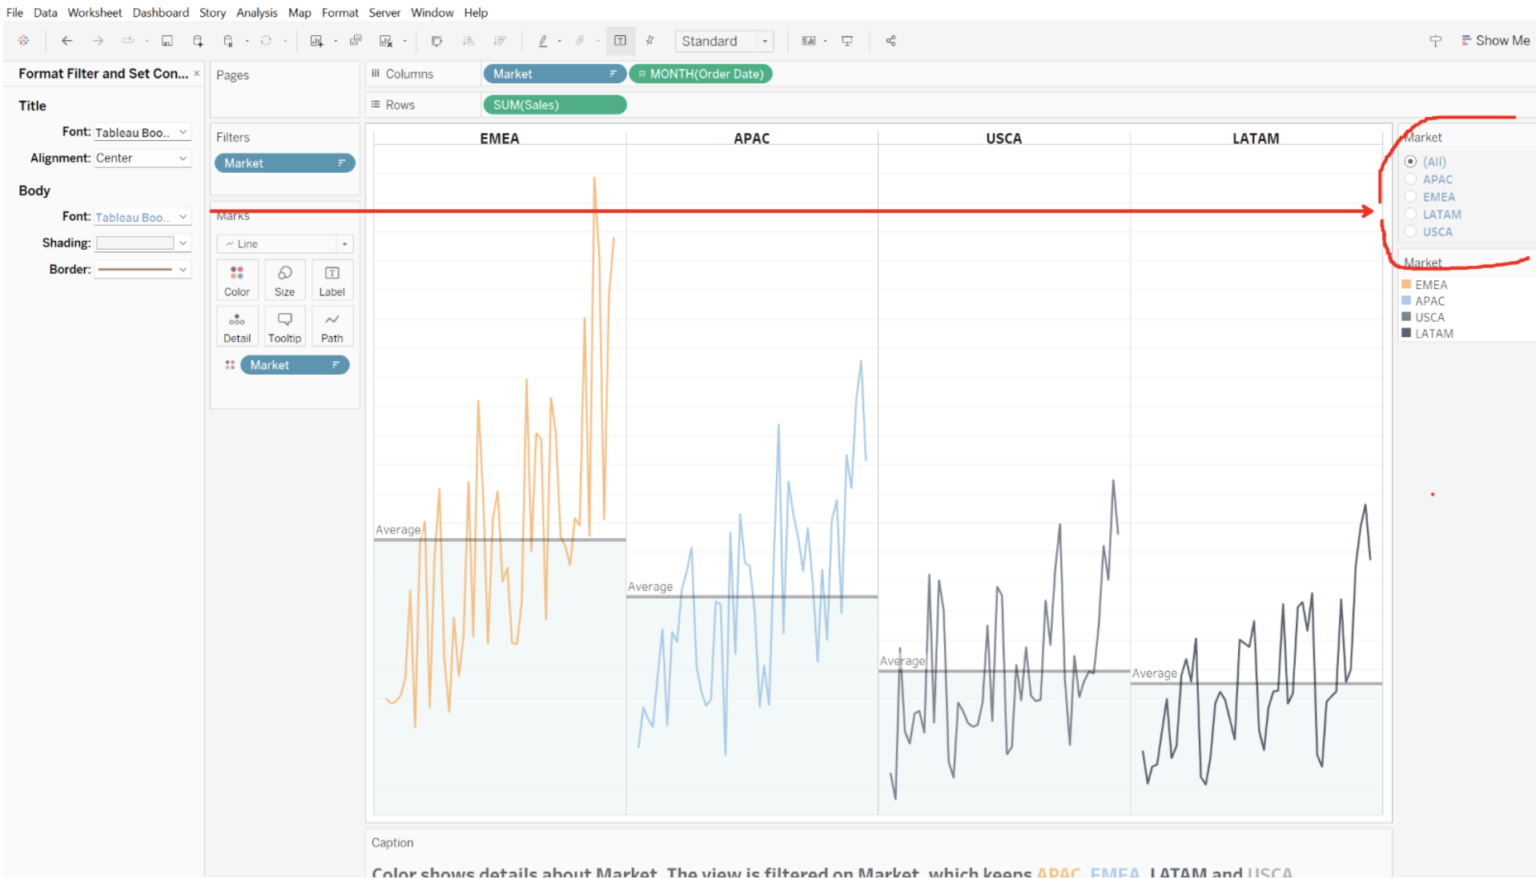Click the back arrow undo toolbar icon
This screenshot has width=1536, height=879.
point(67,41)
